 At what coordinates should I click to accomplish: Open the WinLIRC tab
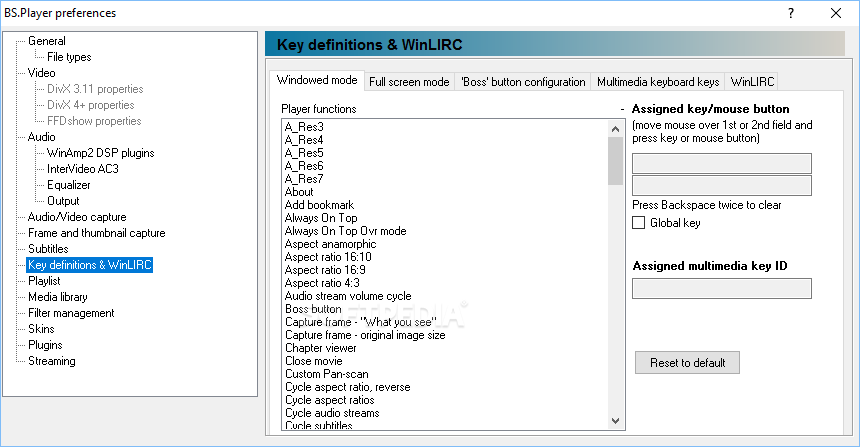pyautogui.click(x=752, y=82)
